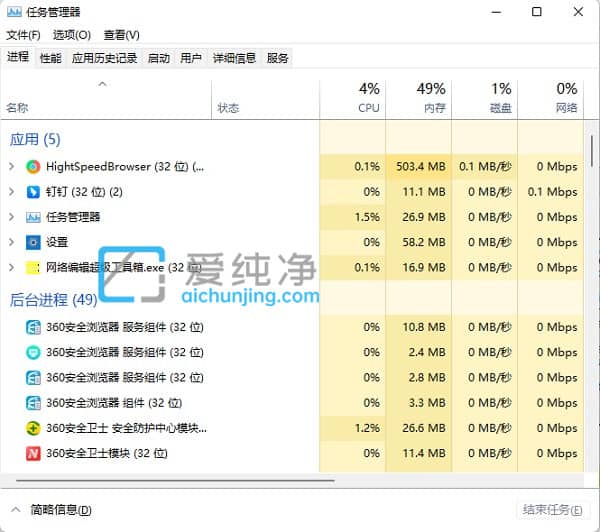This screenshot has width=600, height=532.
Task: Collapse to 简略信息 with the chevron
Action: click(16, 509)
